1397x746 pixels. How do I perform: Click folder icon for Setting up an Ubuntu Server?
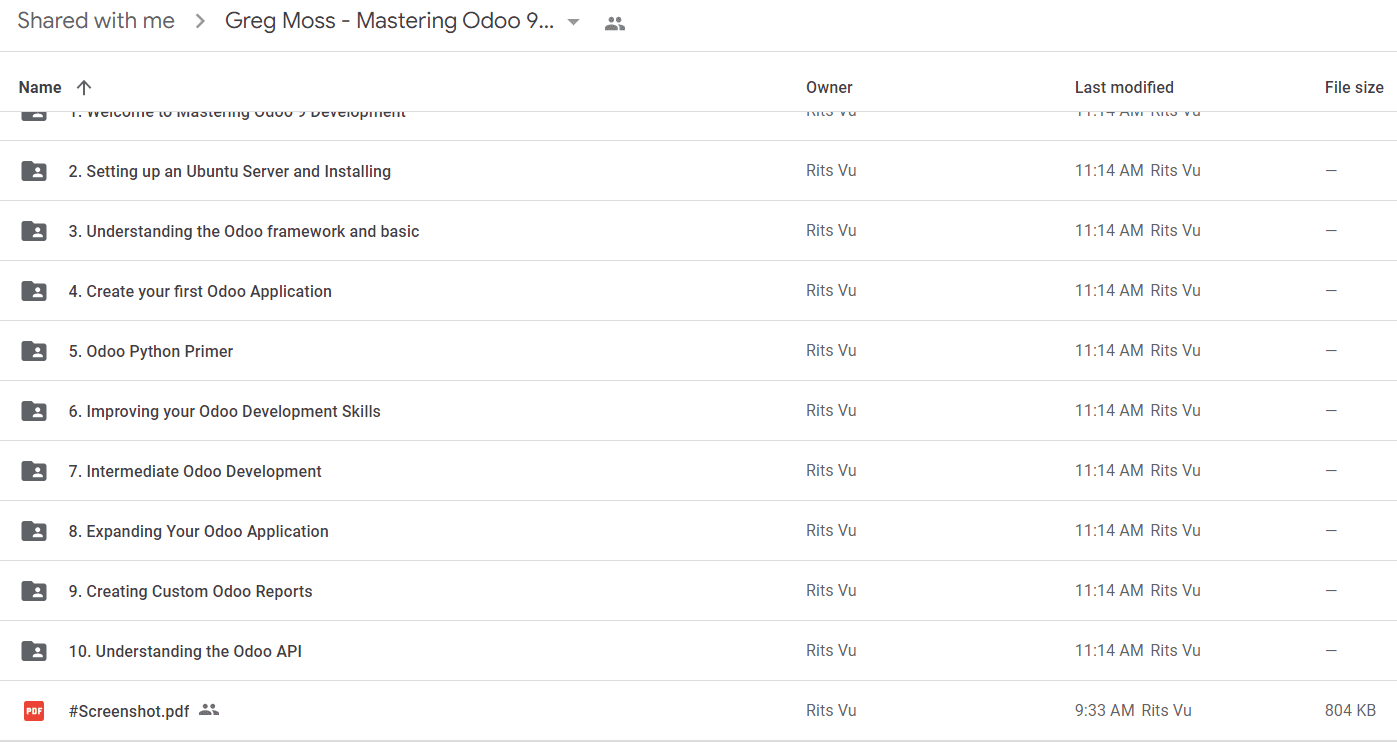click(x=34, y=171)
